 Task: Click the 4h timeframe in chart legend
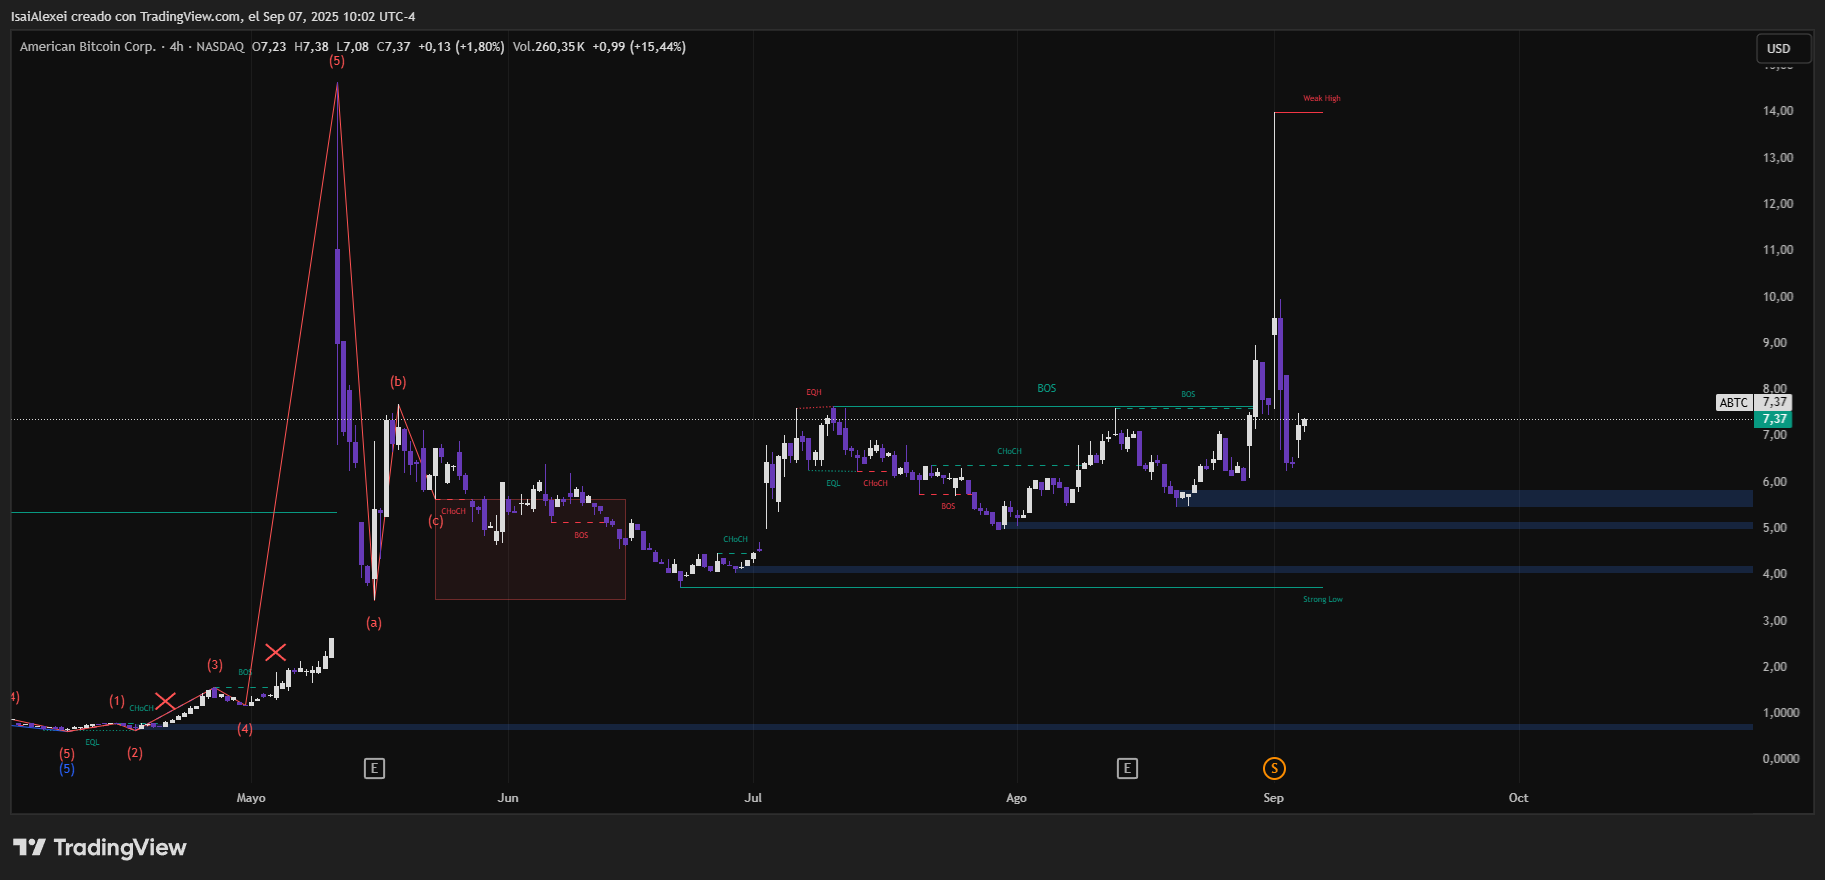(177, 47)
